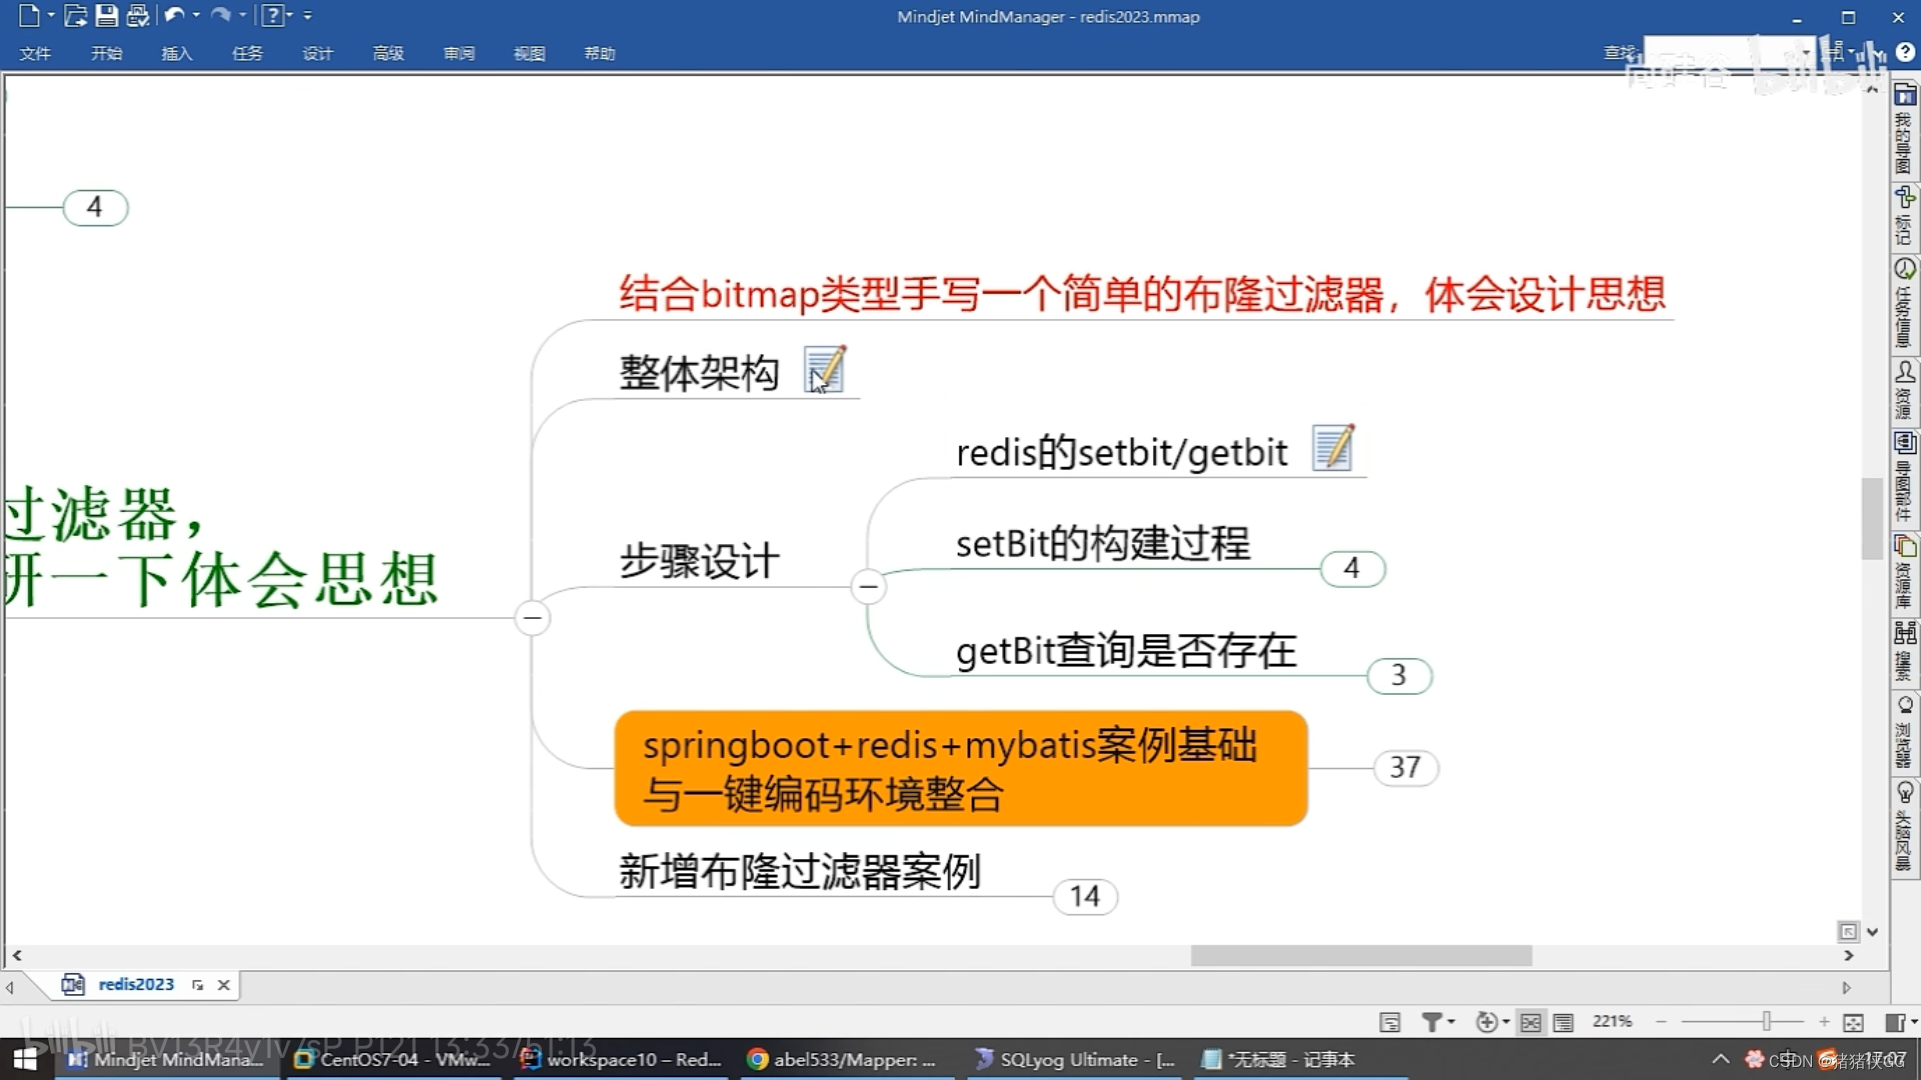
Task: Open the 帮助 ribbon tab
Action: (x=600, y=53)
